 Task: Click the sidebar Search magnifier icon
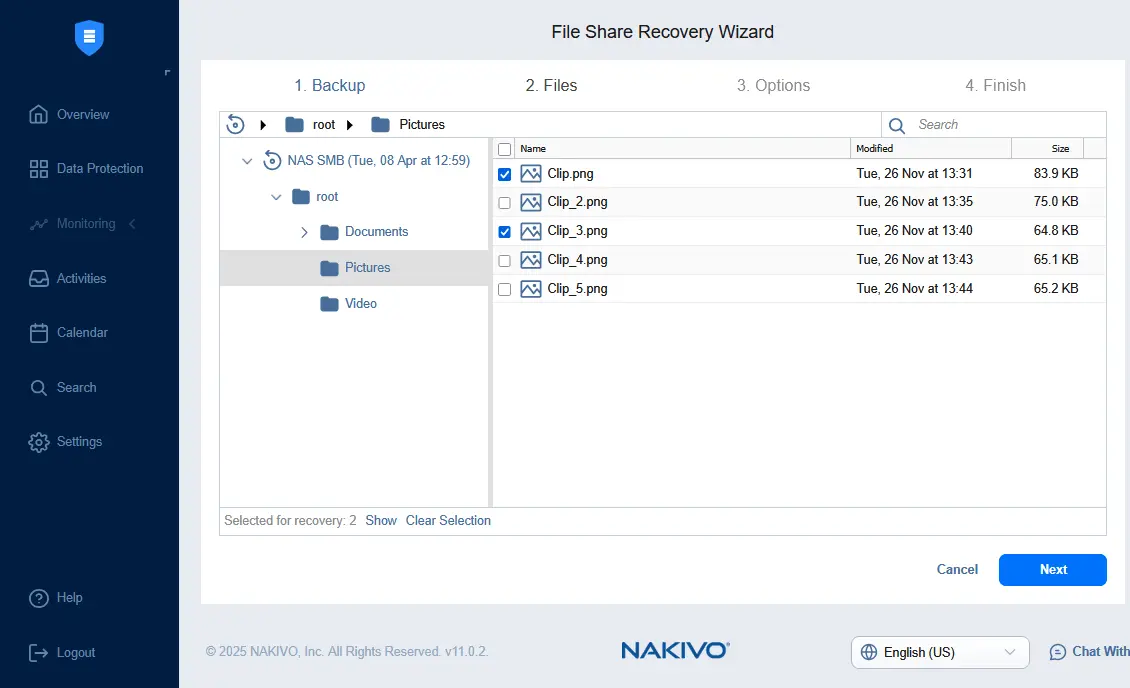(38, 388)
